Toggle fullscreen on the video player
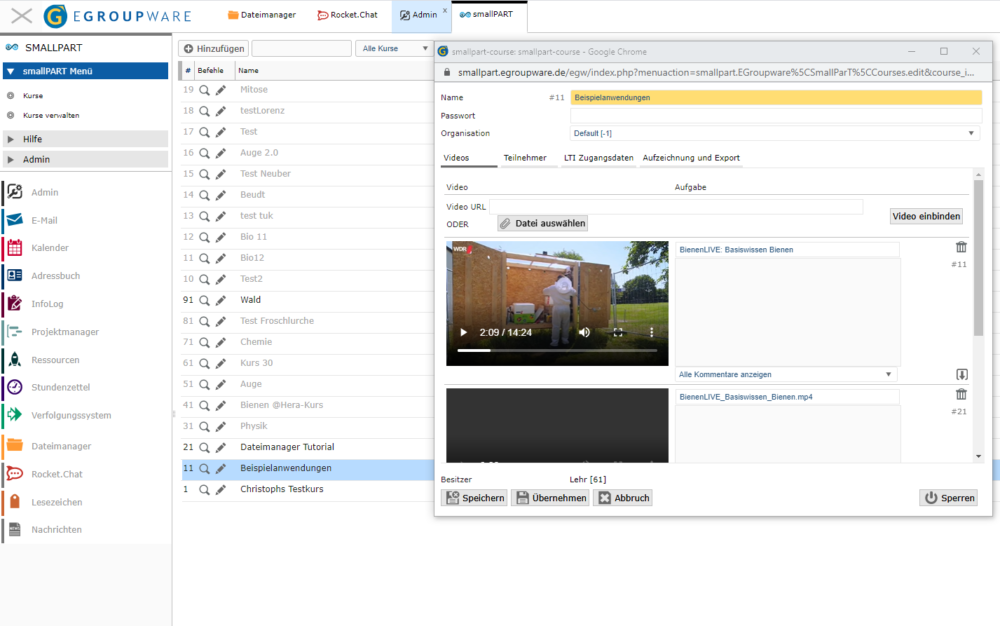Viewport: 1000px width, 626px height. [x=618, y=332]
